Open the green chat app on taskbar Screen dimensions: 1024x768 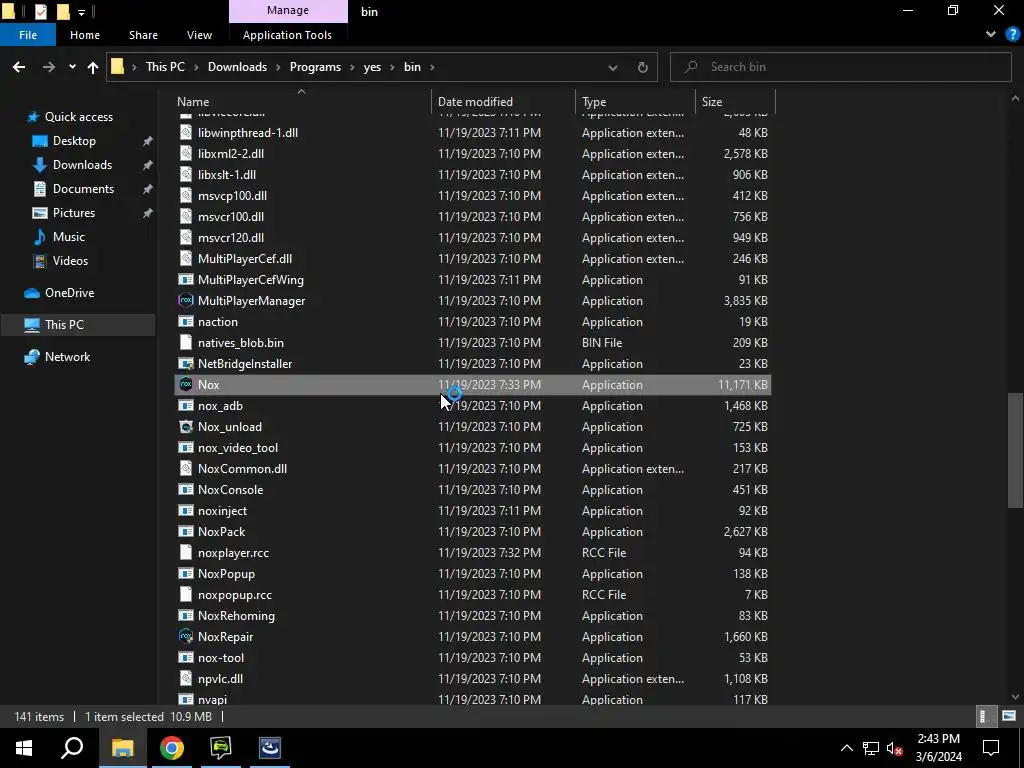(x=221, y=748)
